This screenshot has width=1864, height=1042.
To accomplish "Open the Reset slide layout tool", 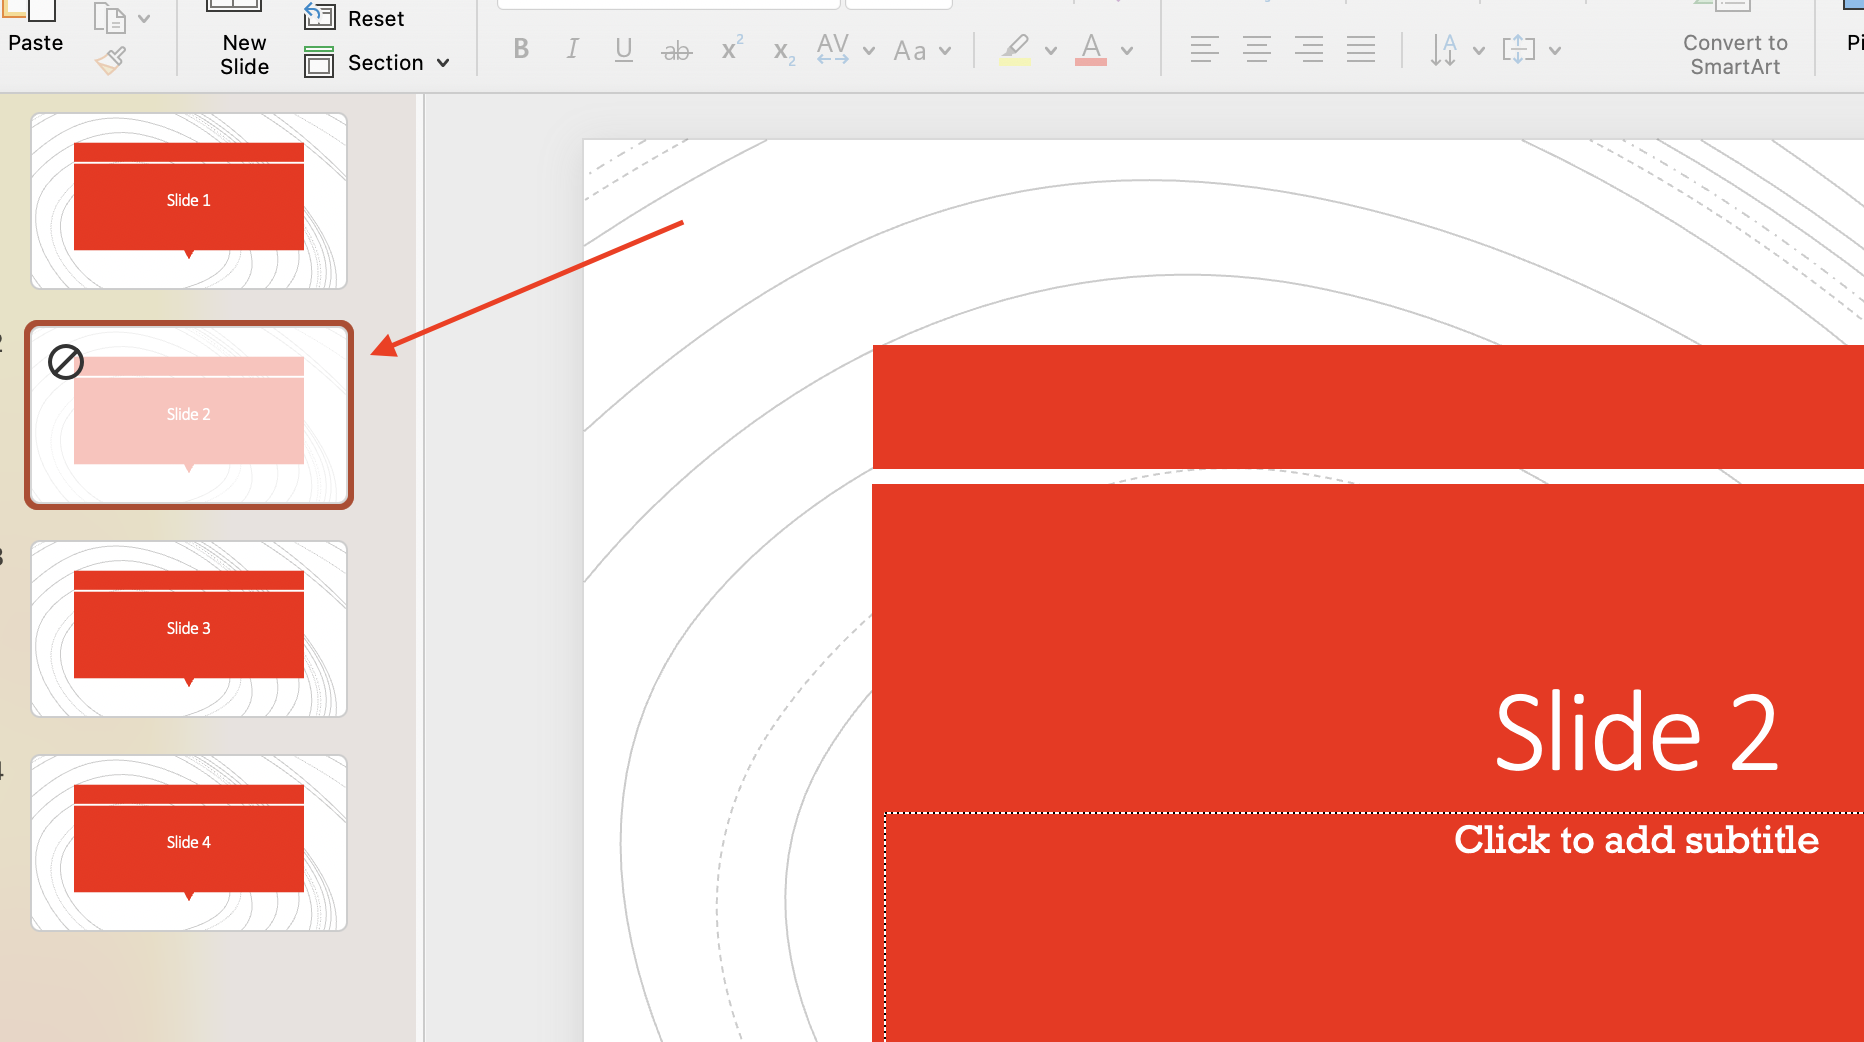I will coord(355,17).
